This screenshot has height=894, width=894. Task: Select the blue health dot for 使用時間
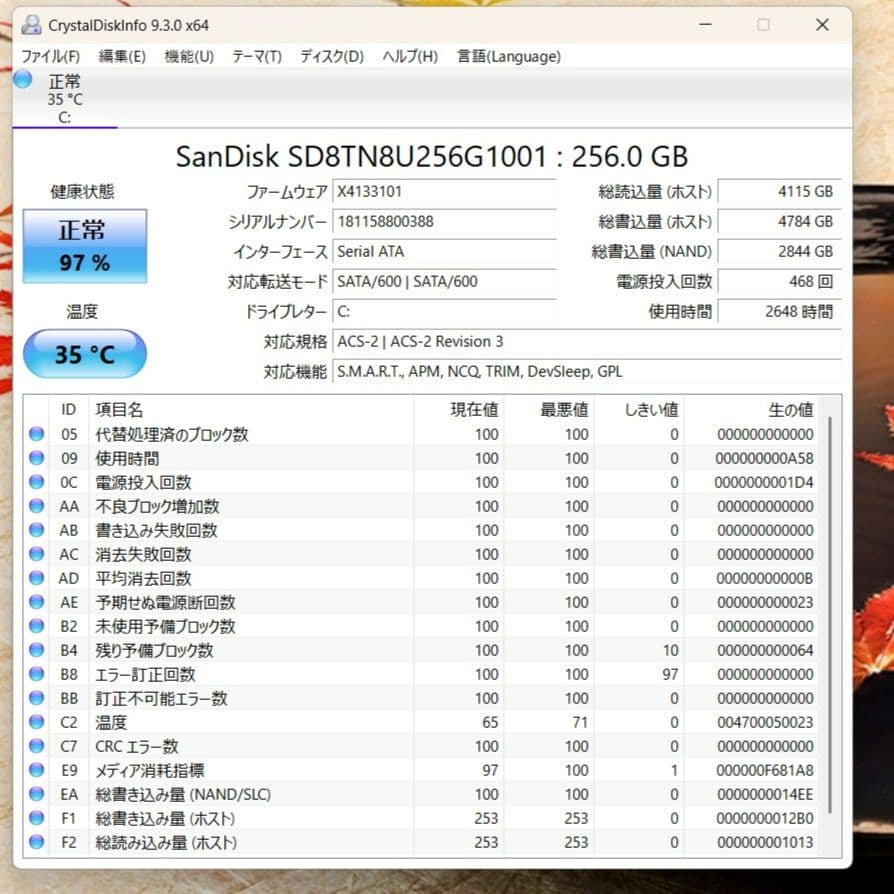click(36, 458)
